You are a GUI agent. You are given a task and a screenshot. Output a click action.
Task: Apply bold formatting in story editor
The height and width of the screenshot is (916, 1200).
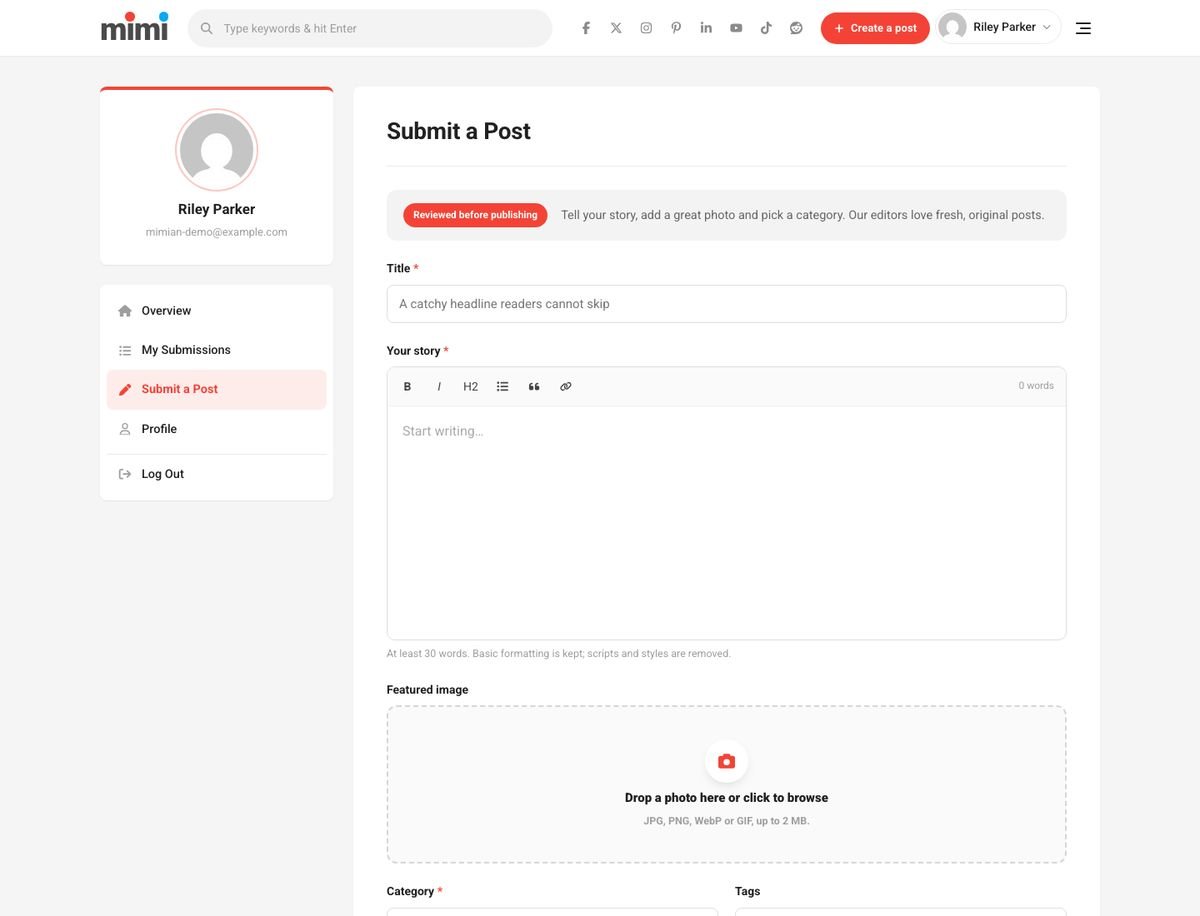(407, 386)
